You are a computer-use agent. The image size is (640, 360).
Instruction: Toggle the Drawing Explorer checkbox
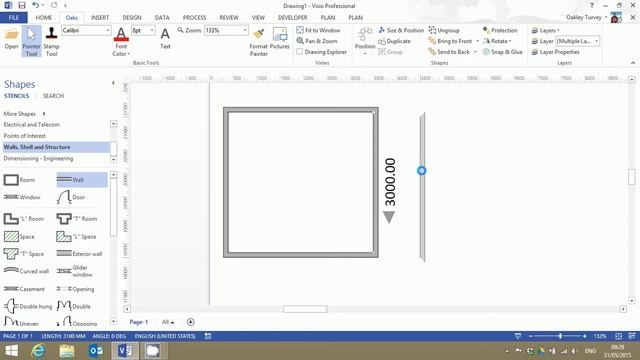click(x=300, y=52)
